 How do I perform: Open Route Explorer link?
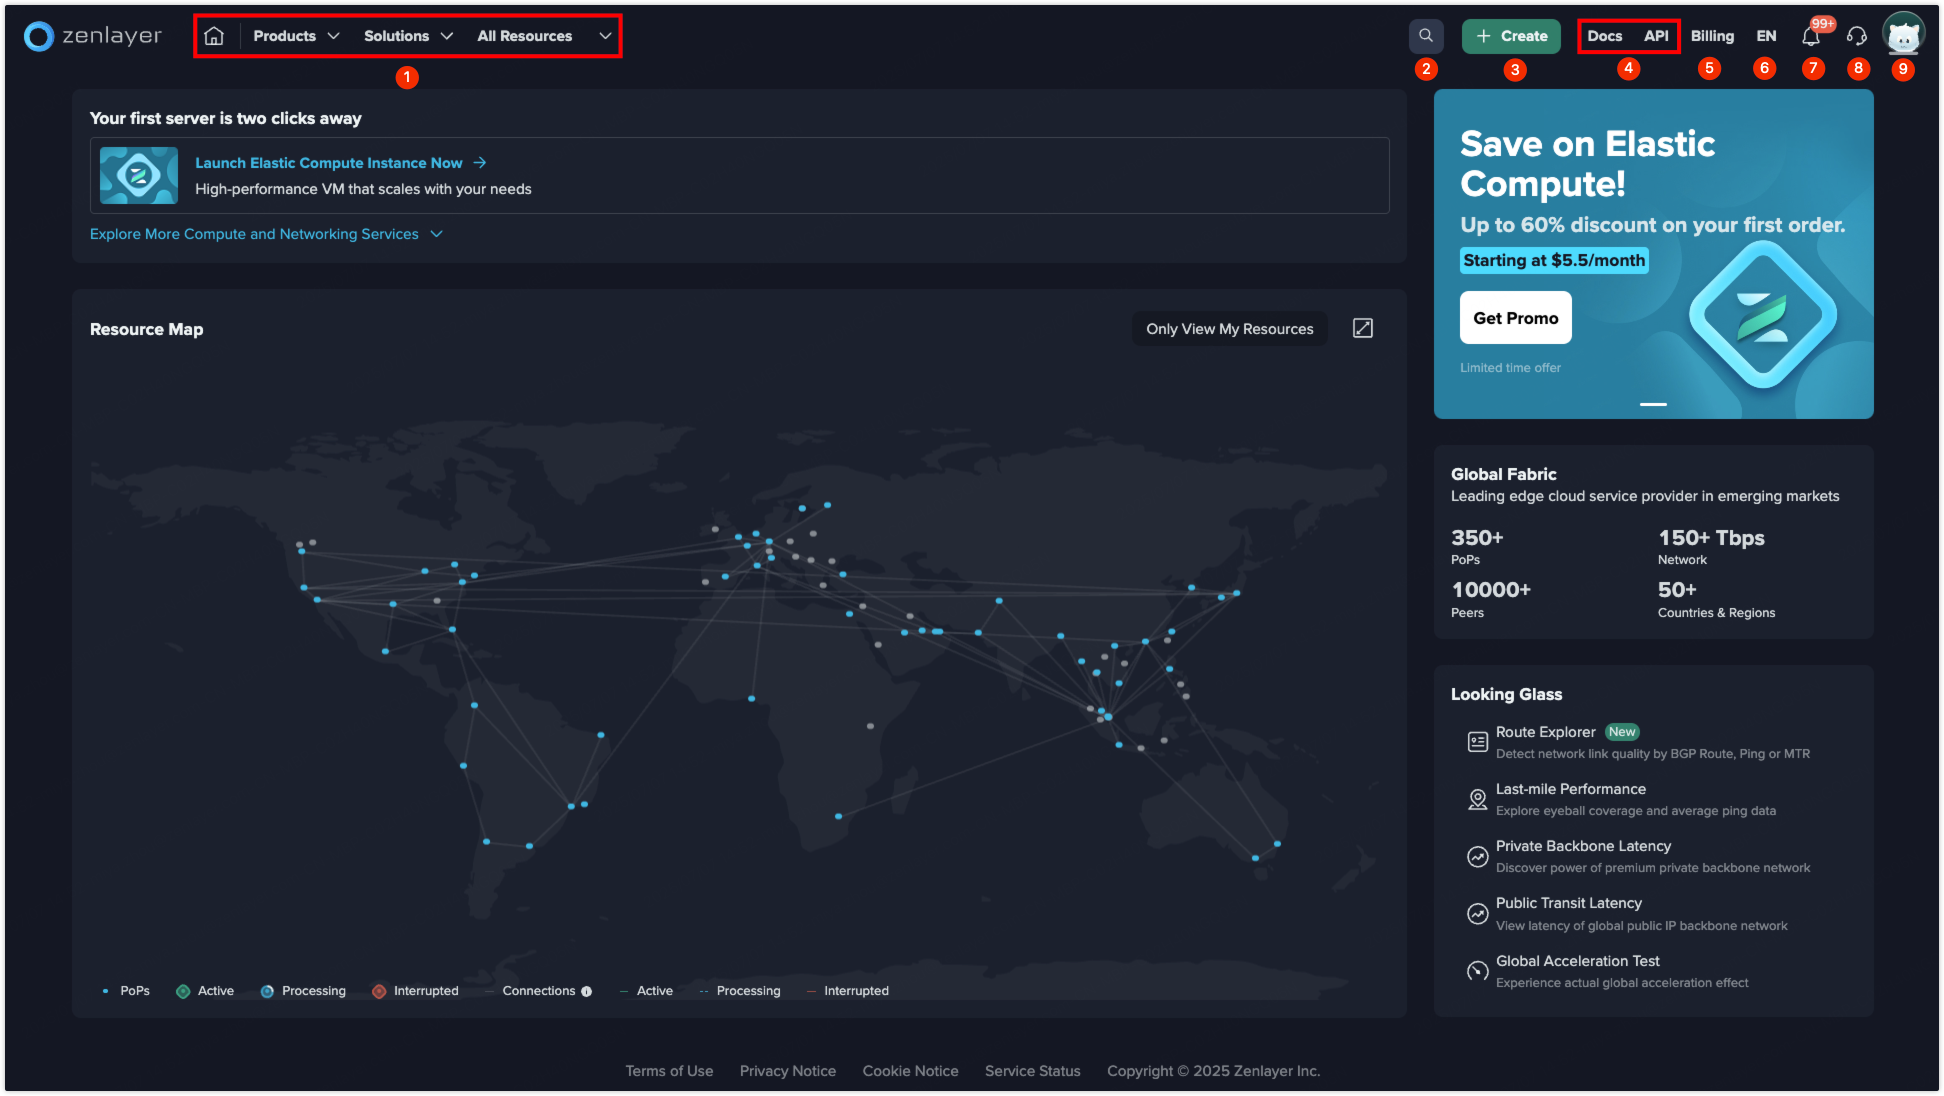click(1545, 732)
